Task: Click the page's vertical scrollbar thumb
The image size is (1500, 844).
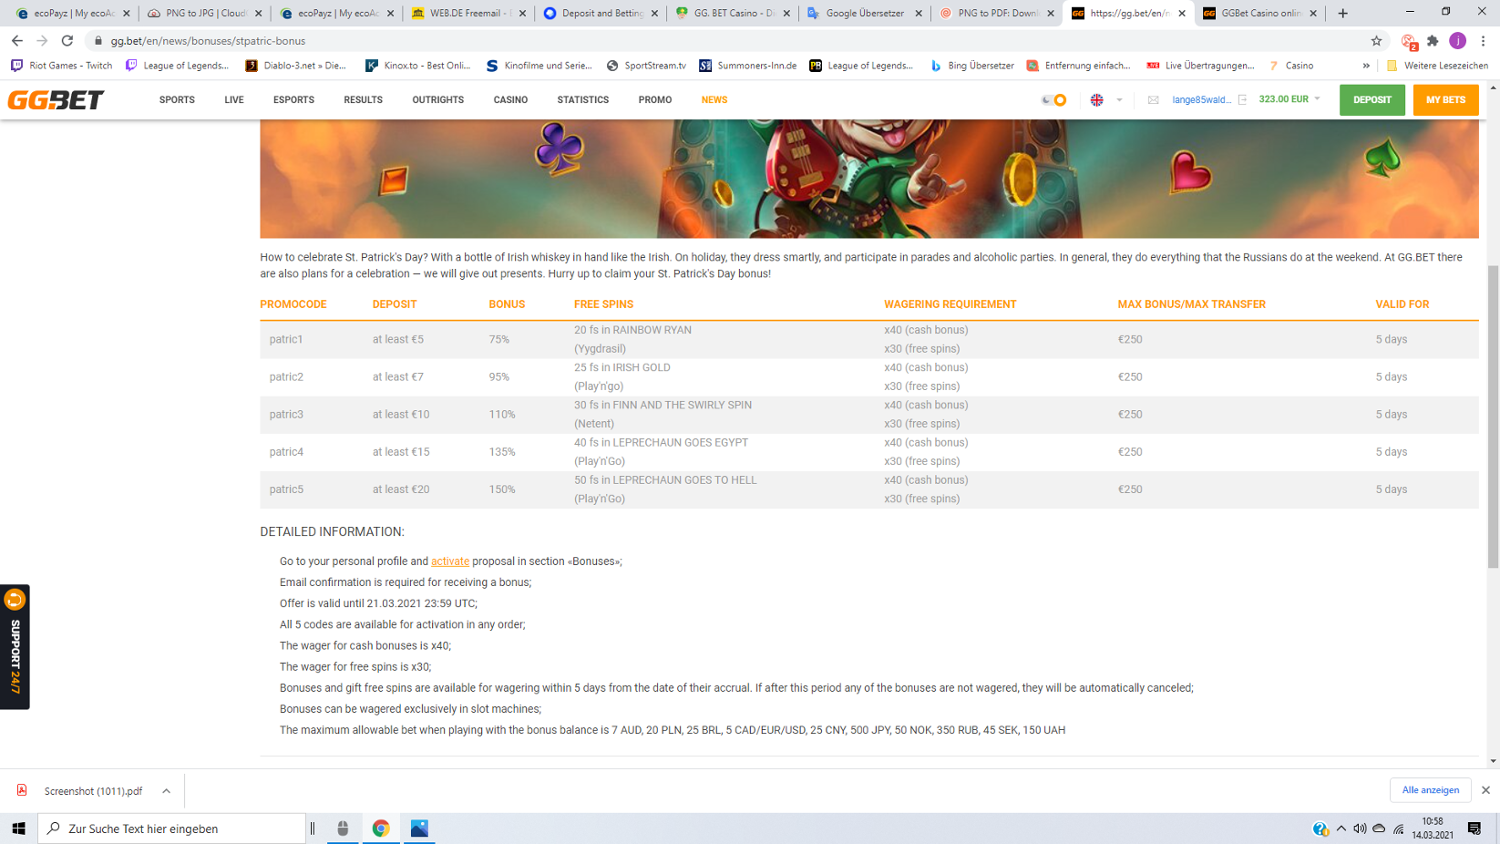Action: (1493, 415)
